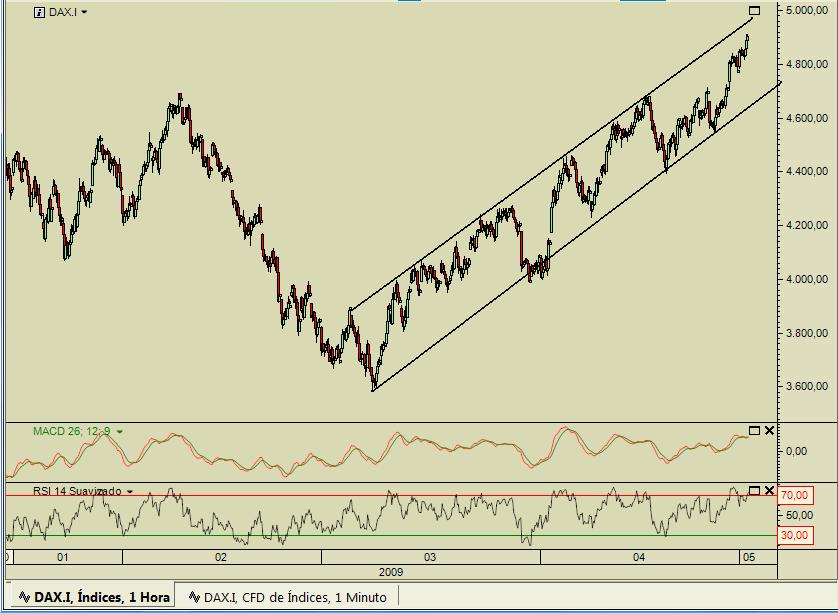Screen dimensions: 838x613
Task: Switch to DAX.I, Índices, 1 Hora tab
Action: click(94, 597)
